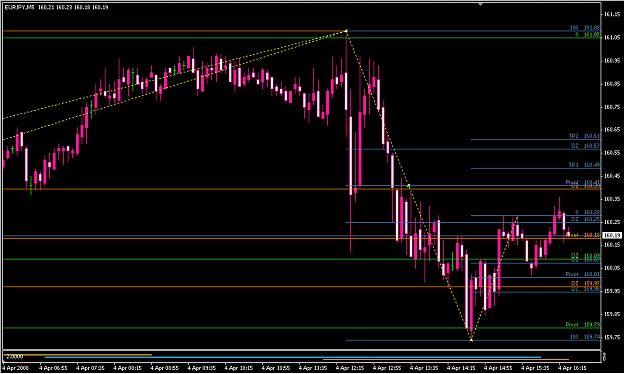Click the salmon line in indicator subwindow
This screenshot has height=374, width=625.
point(446,360)
